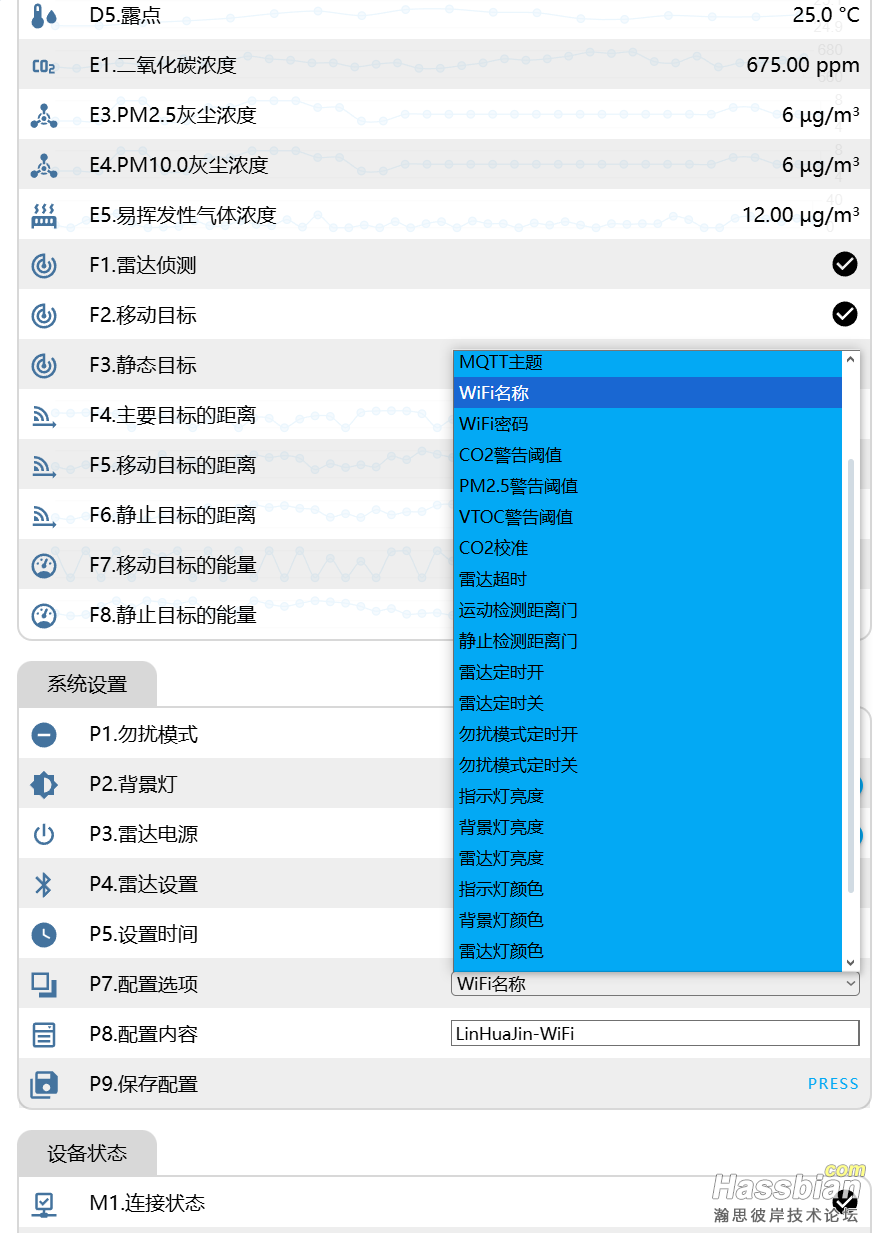
Task: Click the save disk icon at P9.保存配置
Action: (44, 1084)
